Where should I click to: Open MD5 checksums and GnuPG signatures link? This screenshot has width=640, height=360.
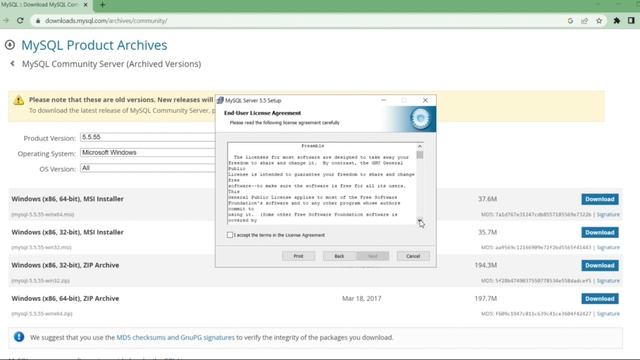click(x=176, y=338)
